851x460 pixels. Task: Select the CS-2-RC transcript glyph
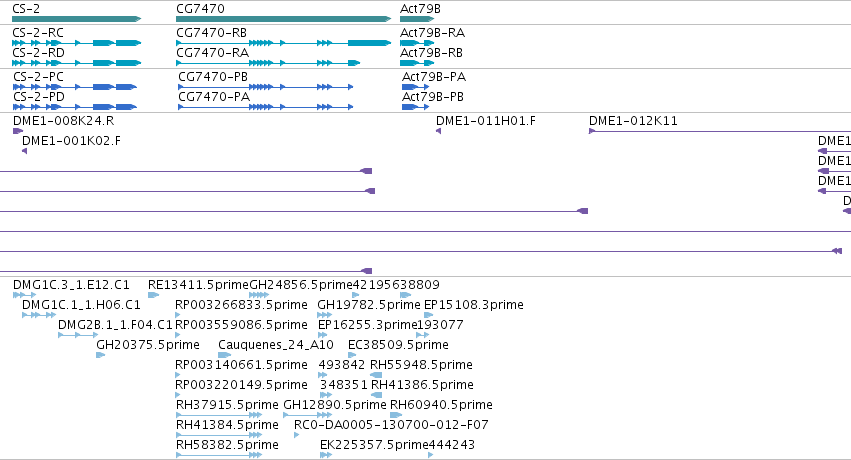(77, 43)
